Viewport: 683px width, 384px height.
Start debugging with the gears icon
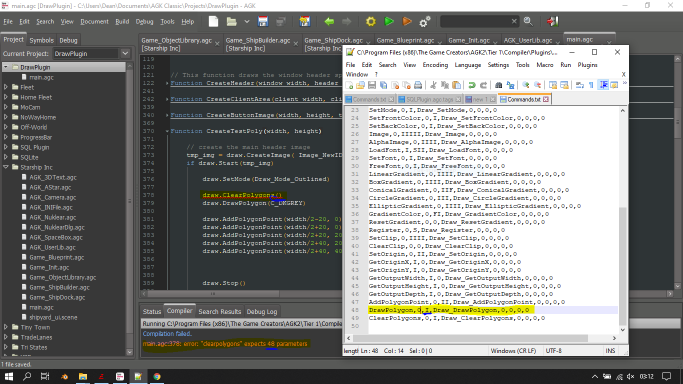tap(425, 21)
